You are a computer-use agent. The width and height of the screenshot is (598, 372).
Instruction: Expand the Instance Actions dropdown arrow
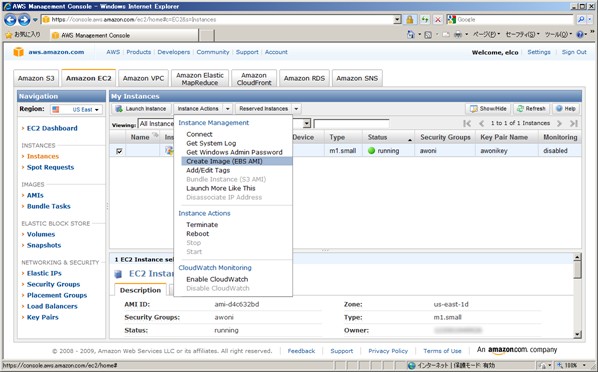(x=228, y=109)
